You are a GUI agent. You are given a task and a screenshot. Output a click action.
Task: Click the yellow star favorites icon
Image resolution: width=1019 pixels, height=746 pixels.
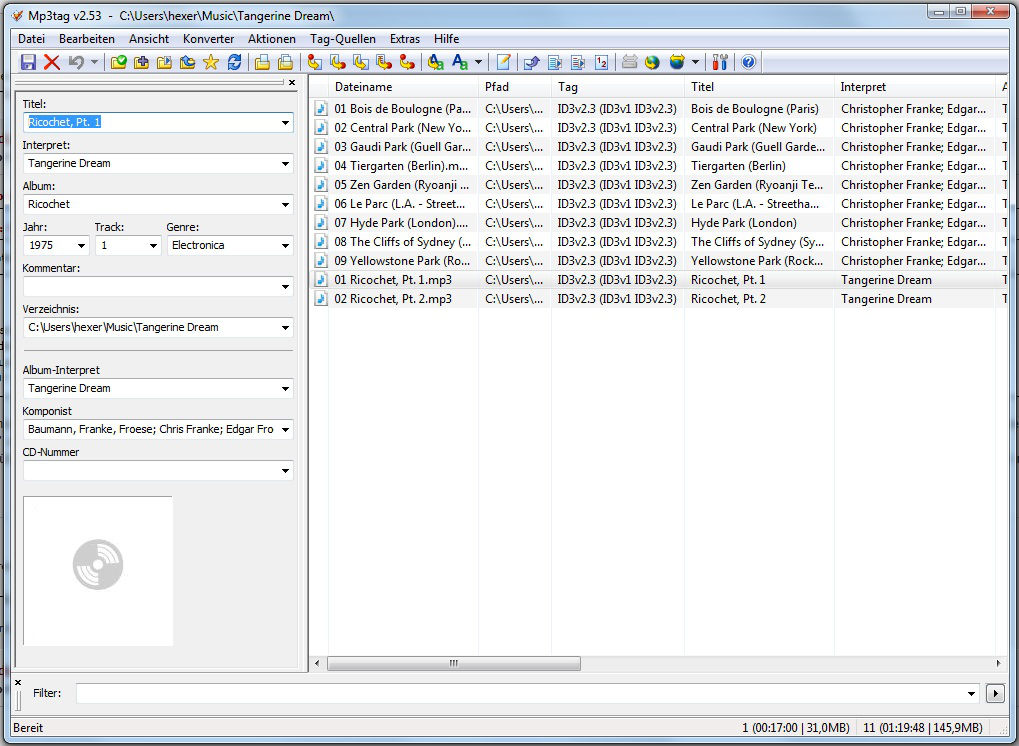click(x=211, y=62)
